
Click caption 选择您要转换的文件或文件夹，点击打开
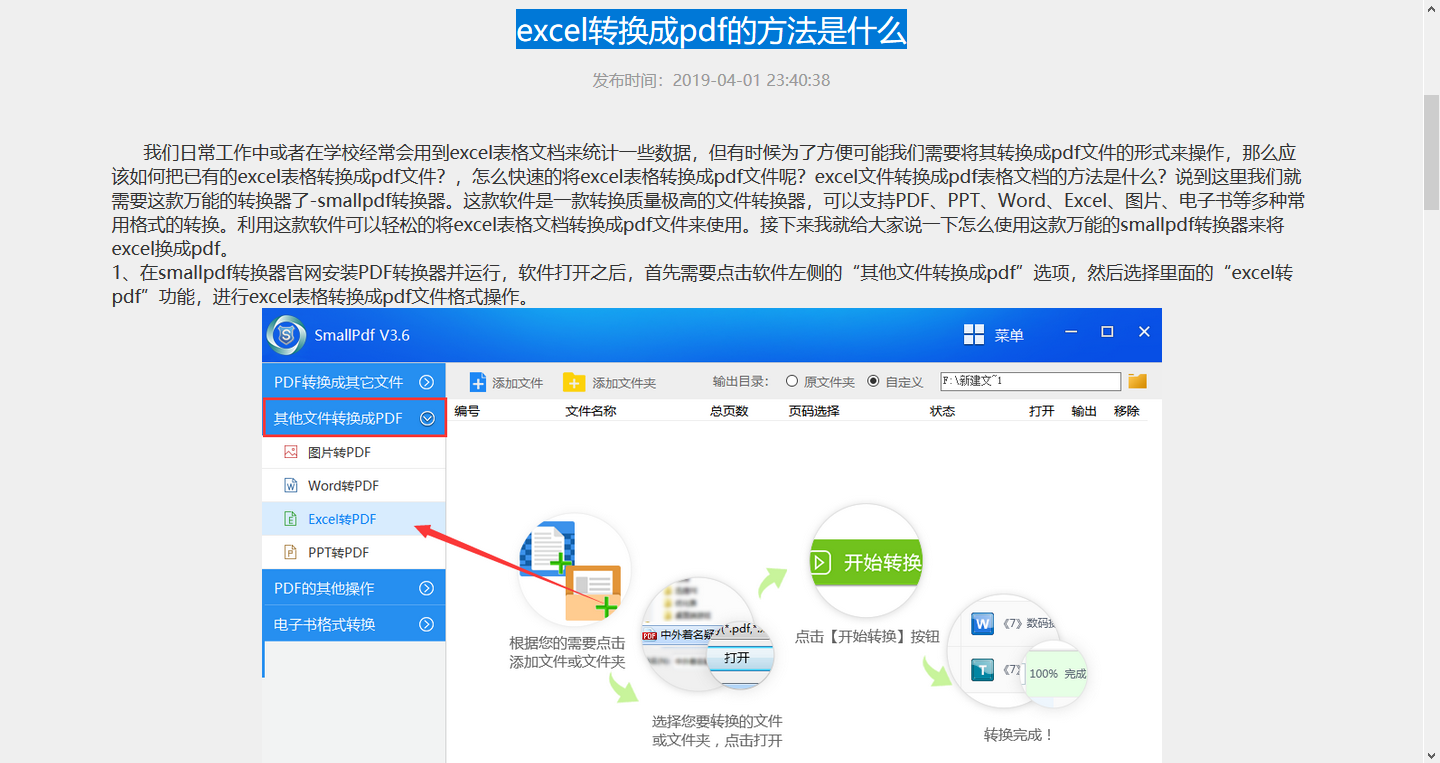(x=717, y=730)
